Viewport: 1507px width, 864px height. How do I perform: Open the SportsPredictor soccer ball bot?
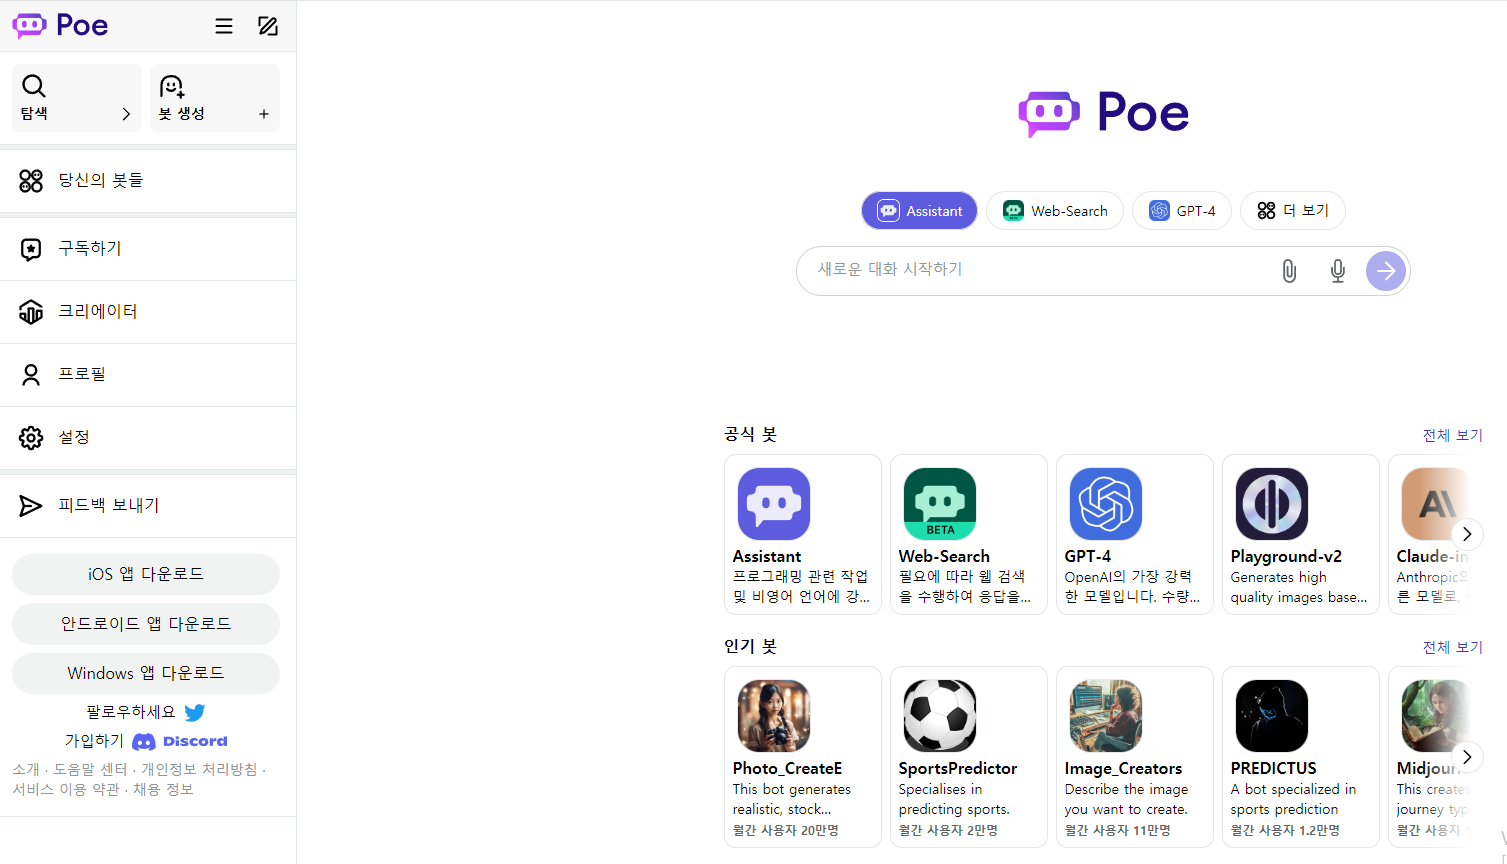[x=939, y=716]
